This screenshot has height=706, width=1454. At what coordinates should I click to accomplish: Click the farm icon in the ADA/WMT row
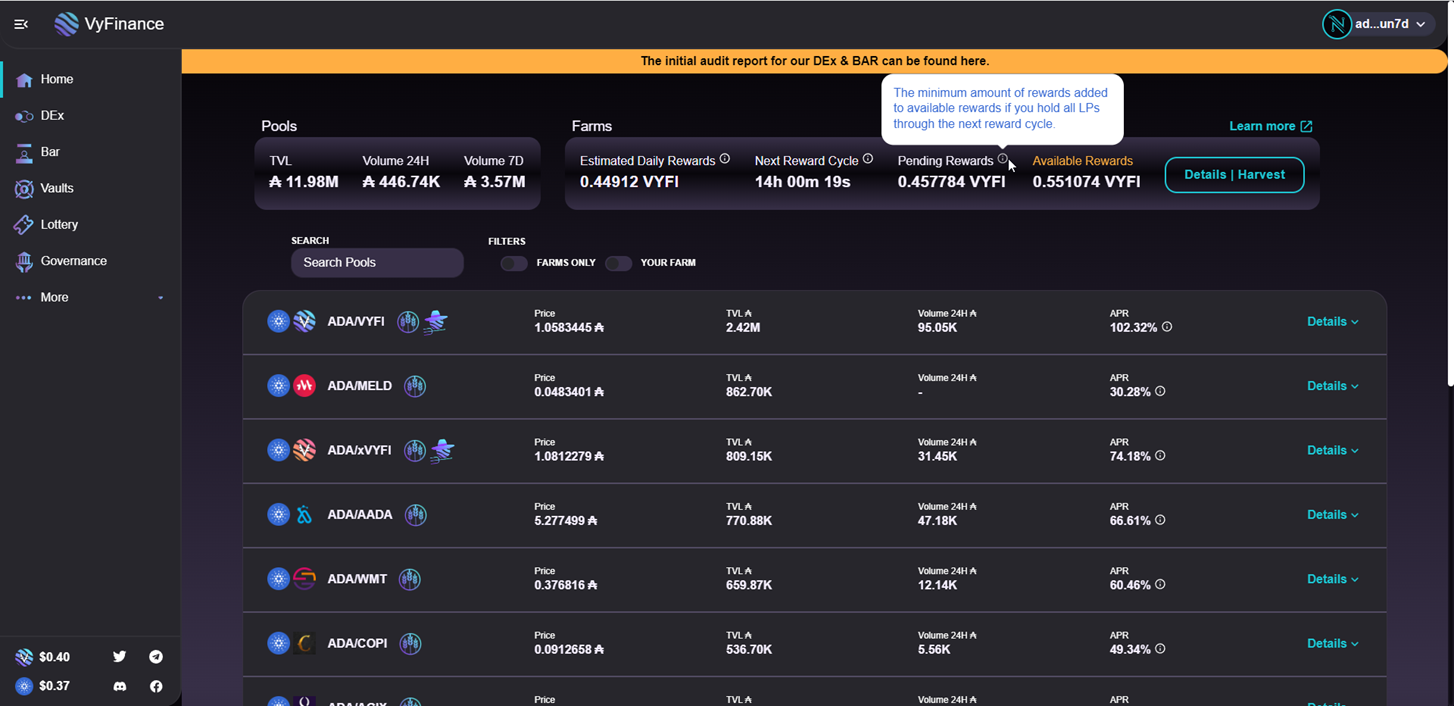point(410,579)
